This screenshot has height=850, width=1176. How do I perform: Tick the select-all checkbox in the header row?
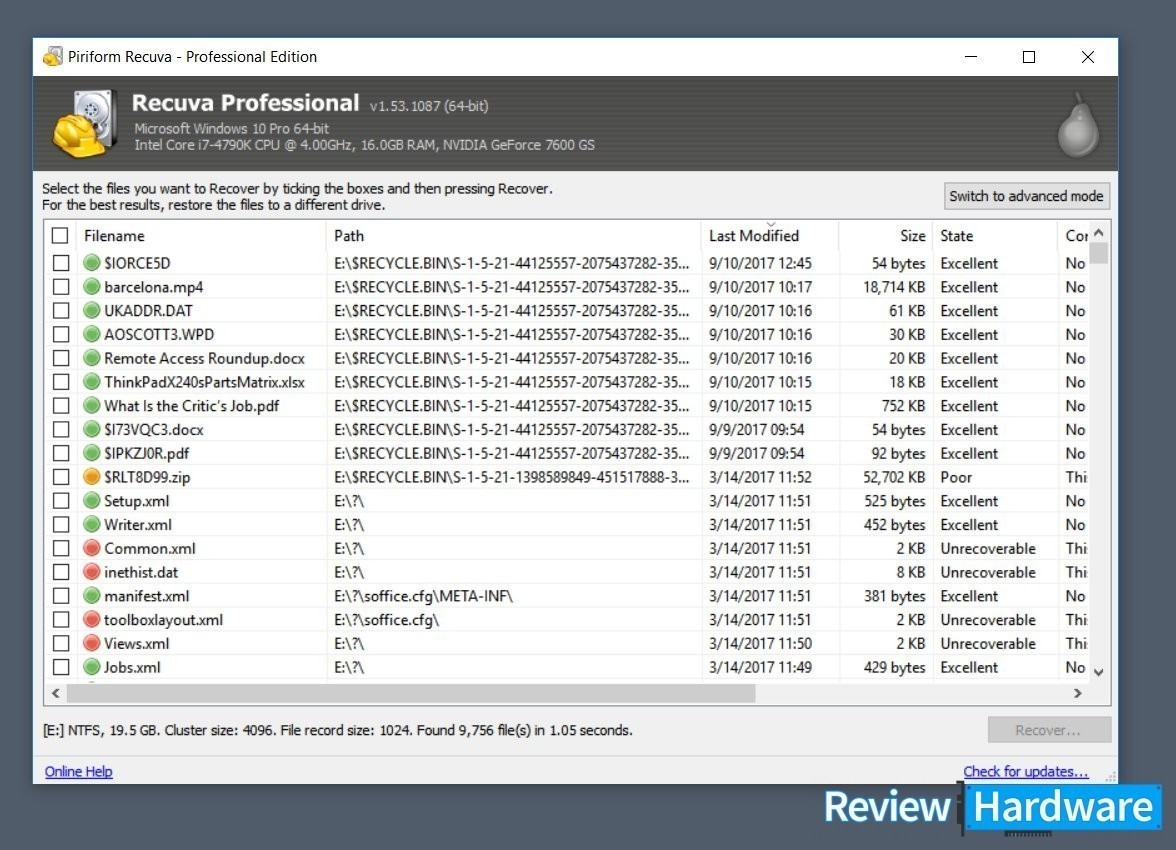coord(60,236)
